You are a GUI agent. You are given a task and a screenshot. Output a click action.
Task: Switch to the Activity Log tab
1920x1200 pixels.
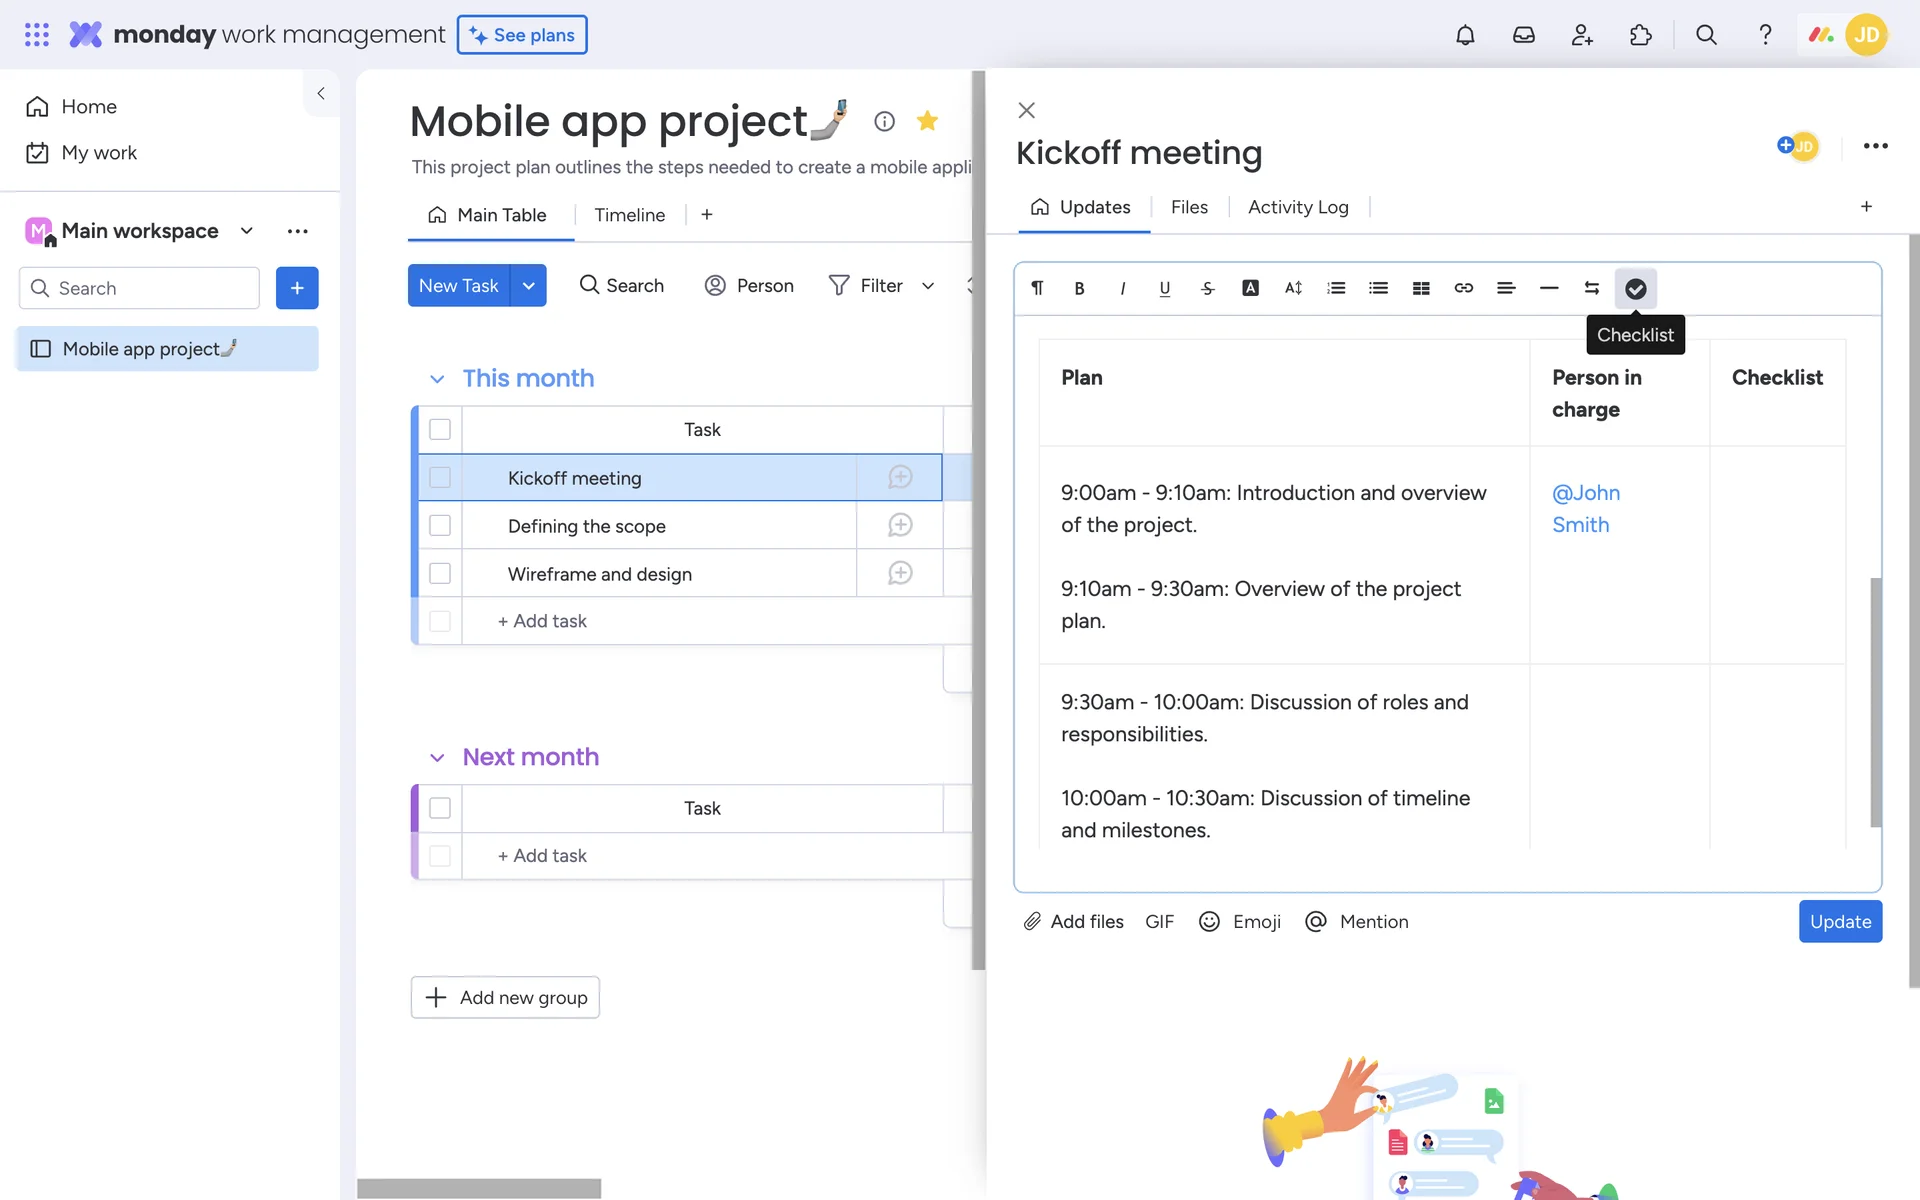click(x=1298, y=207)
